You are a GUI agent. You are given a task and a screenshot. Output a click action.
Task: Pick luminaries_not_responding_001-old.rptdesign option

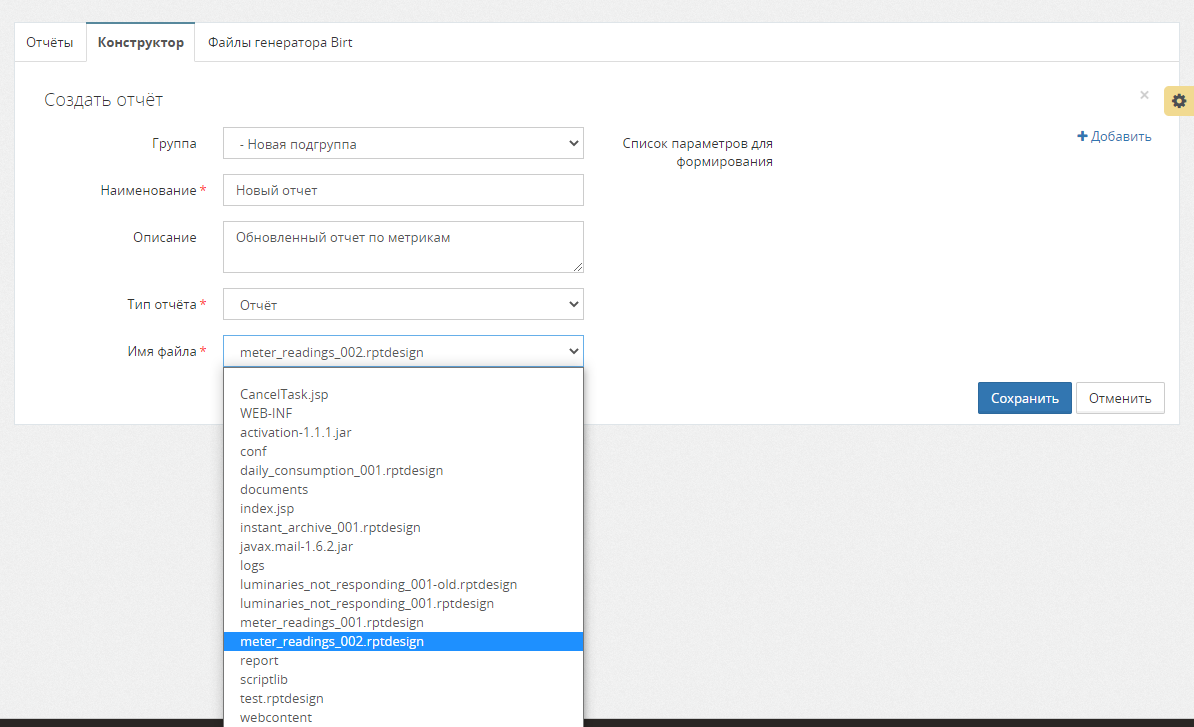[x=378, y=584]
